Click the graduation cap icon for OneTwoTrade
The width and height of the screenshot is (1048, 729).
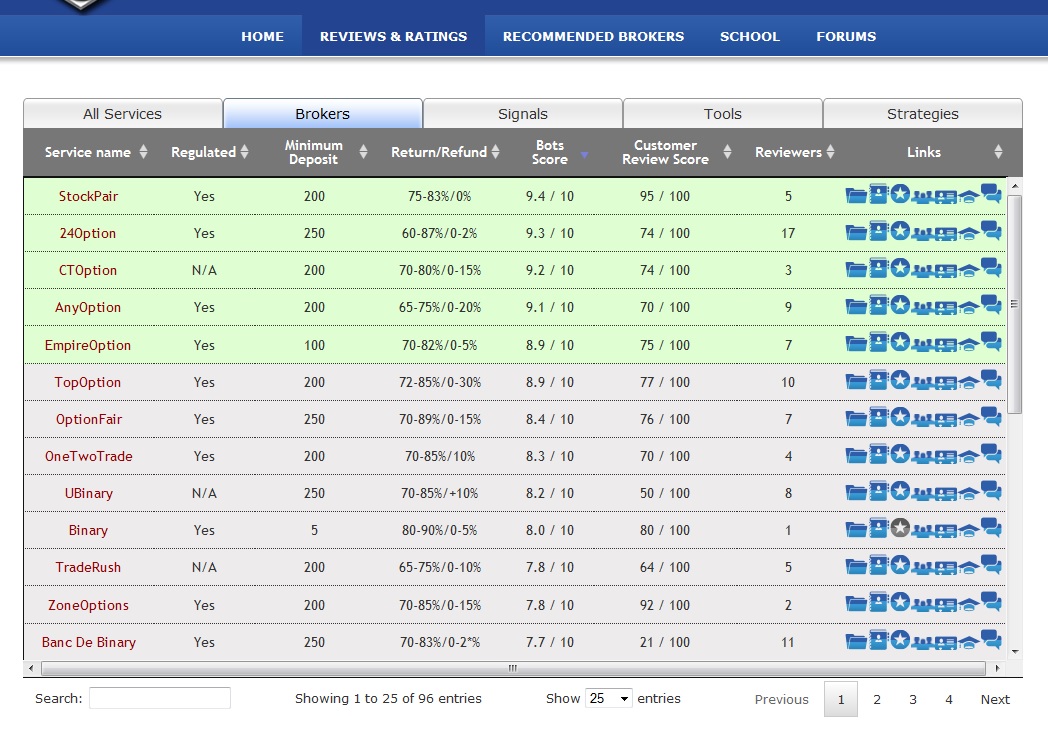(968, 456)
